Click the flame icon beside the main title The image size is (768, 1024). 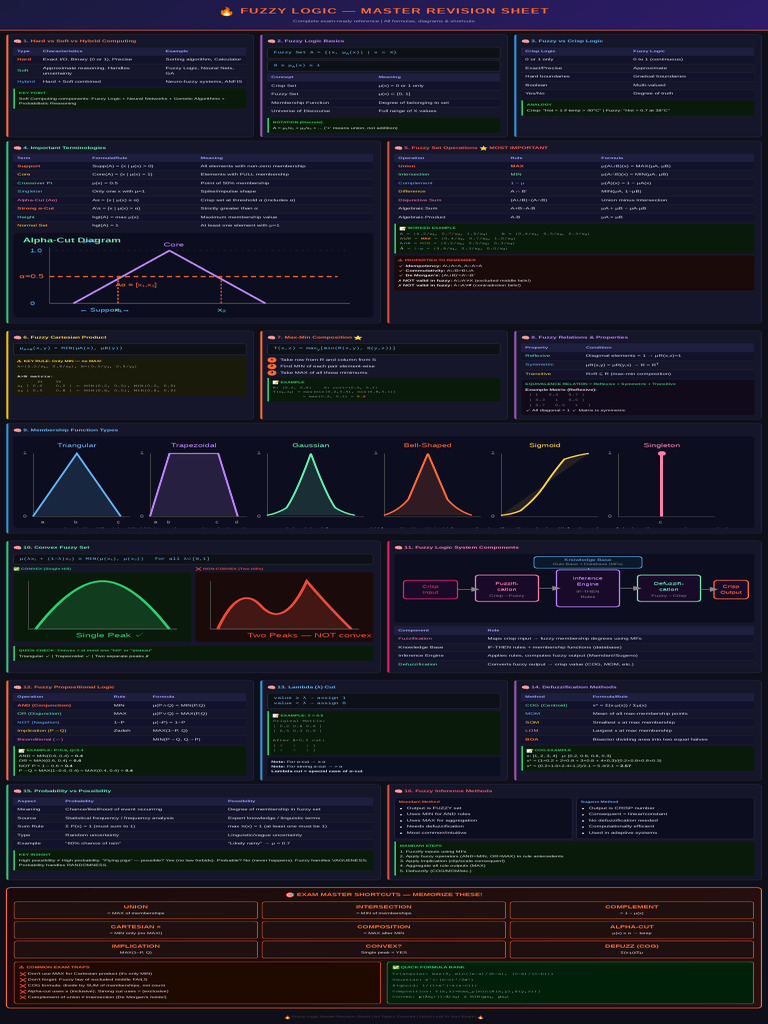tap(226, 11)
